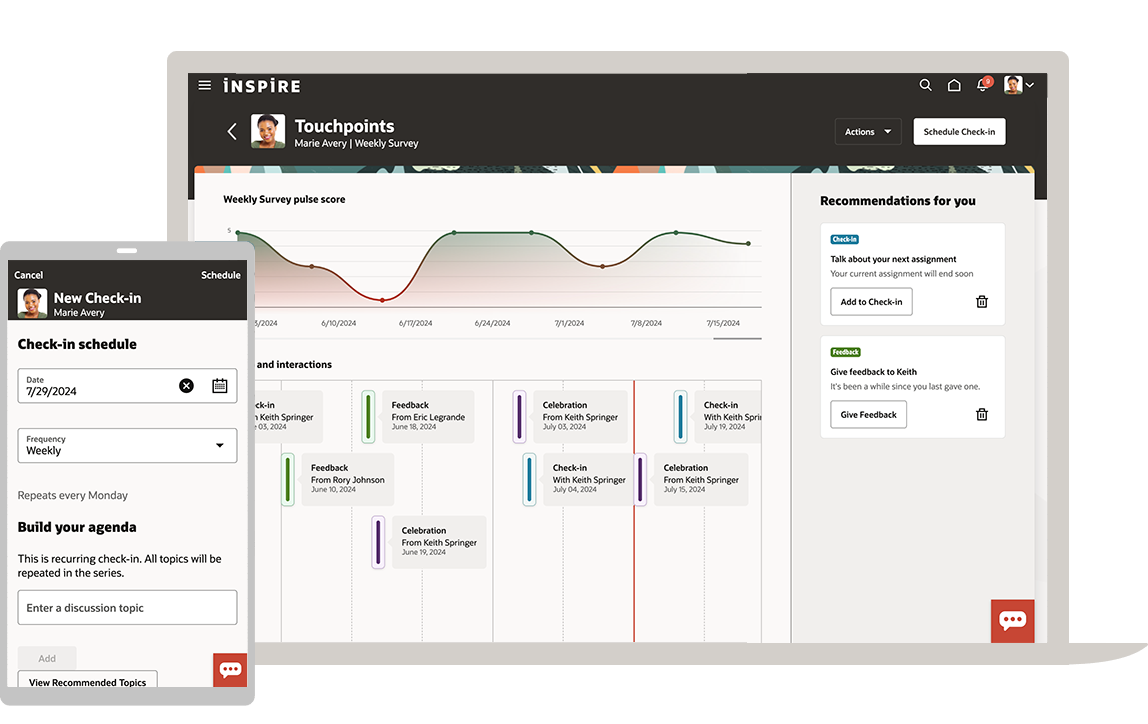The height and width of the screenshot is (724, 1148).
Task: Click the discussion topic input field
Action: (x=127, y=607)
